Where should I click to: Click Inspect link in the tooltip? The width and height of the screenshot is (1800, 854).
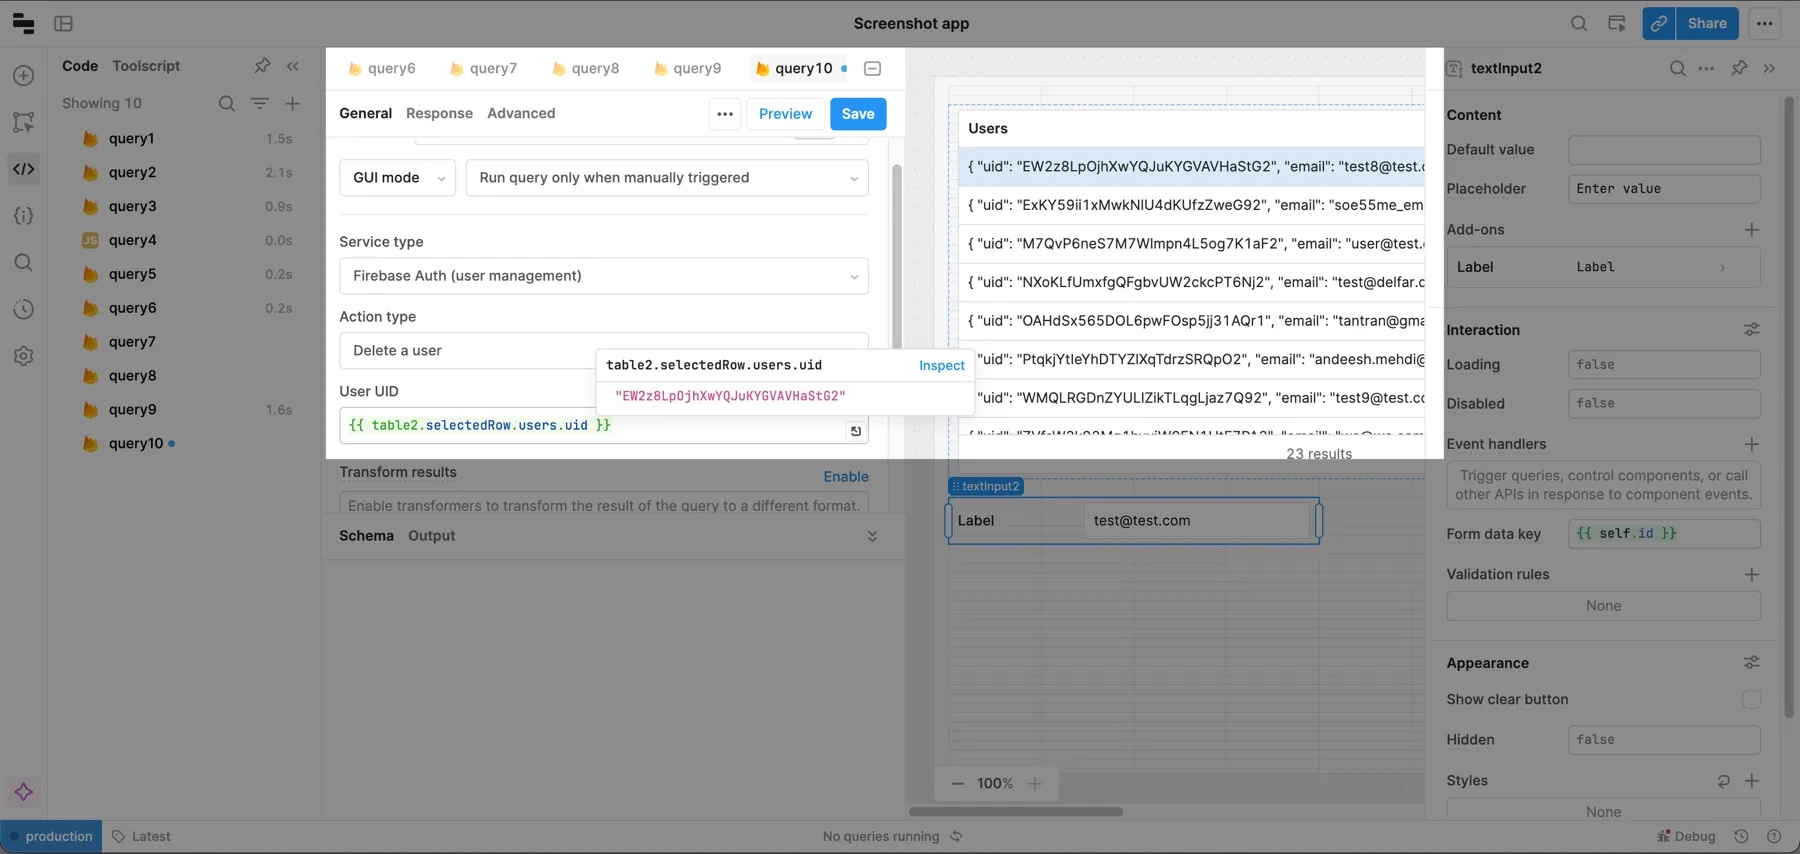coord(942,366)
